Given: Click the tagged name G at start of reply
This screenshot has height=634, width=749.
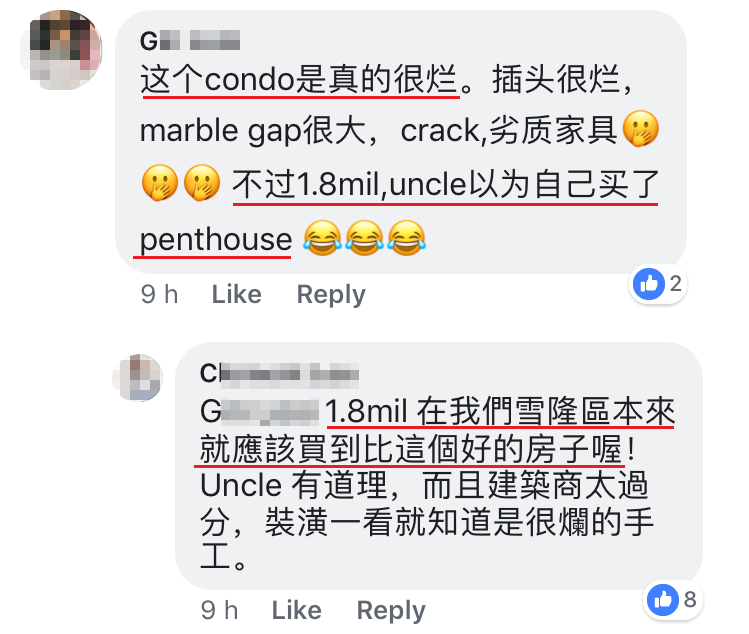Looking at the screenshot, I should (259, 411).
